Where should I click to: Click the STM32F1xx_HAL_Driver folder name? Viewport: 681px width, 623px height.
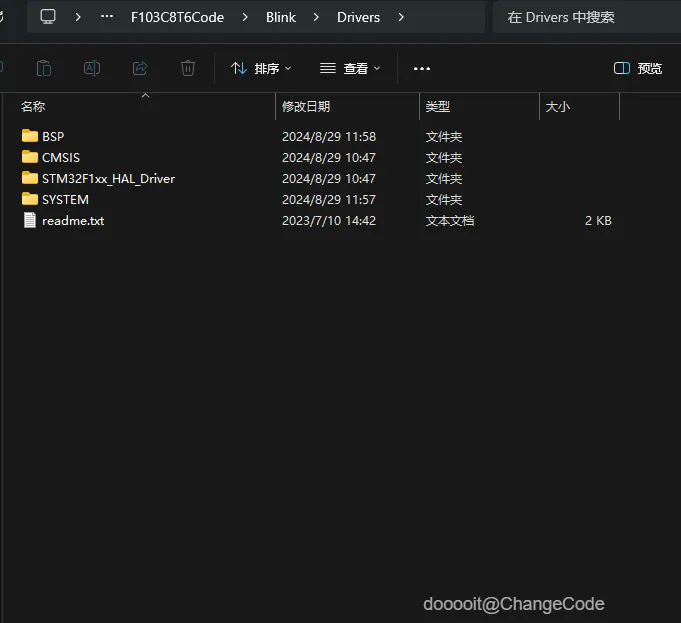click(x=109, y=179)
